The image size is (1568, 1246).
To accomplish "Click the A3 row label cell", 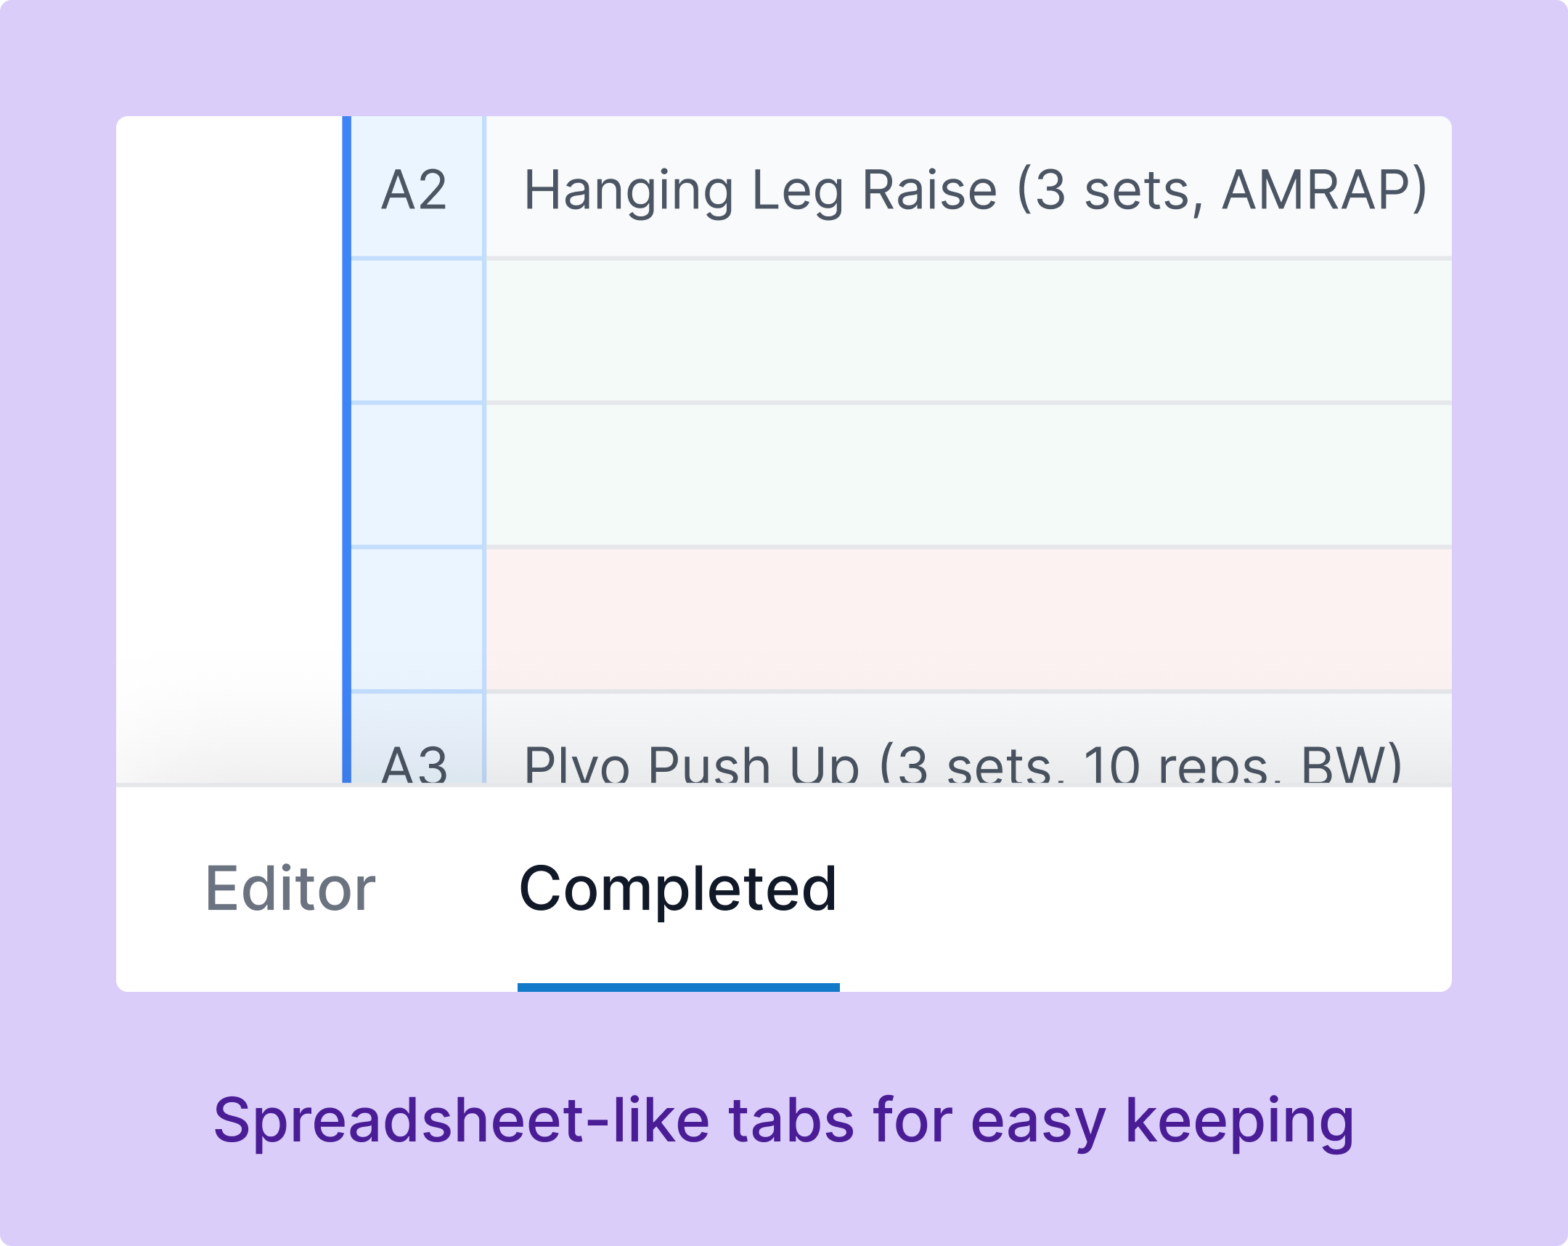I will 415,762.
